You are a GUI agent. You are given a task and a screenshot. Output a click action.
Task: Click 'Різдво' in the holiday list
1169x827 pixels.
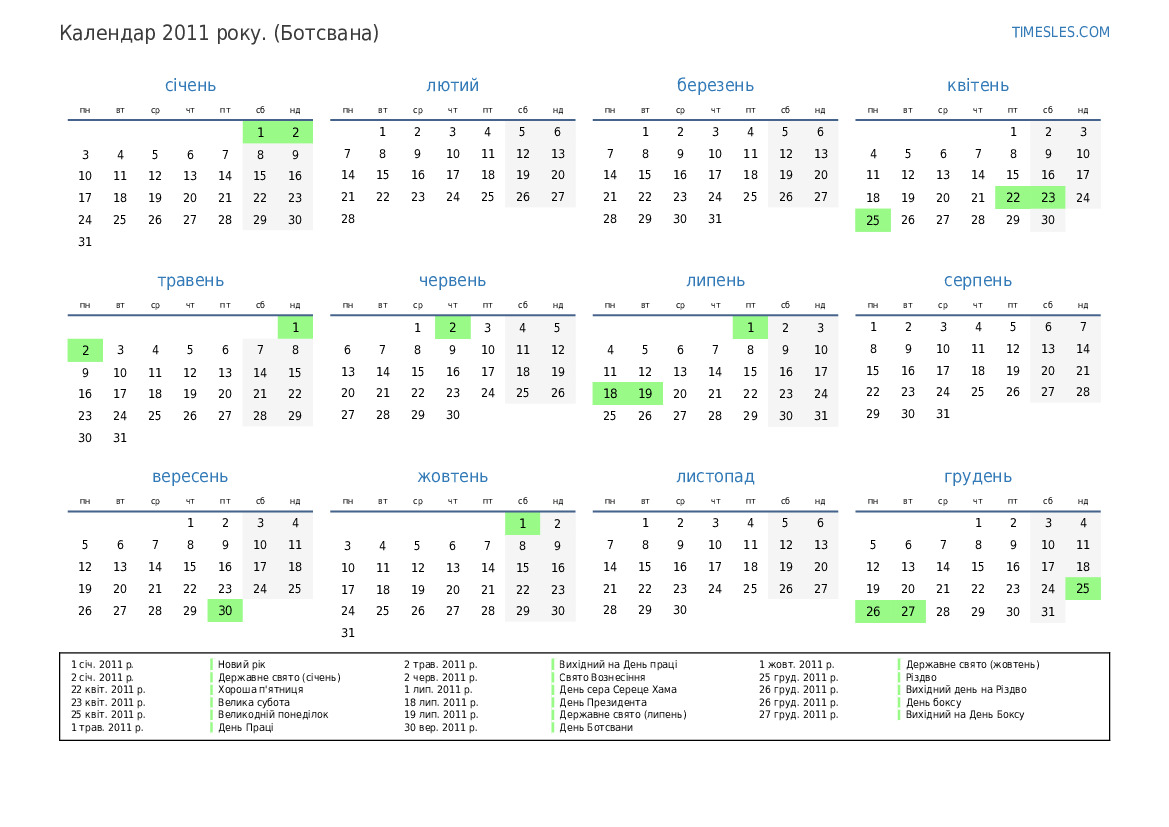920,677
